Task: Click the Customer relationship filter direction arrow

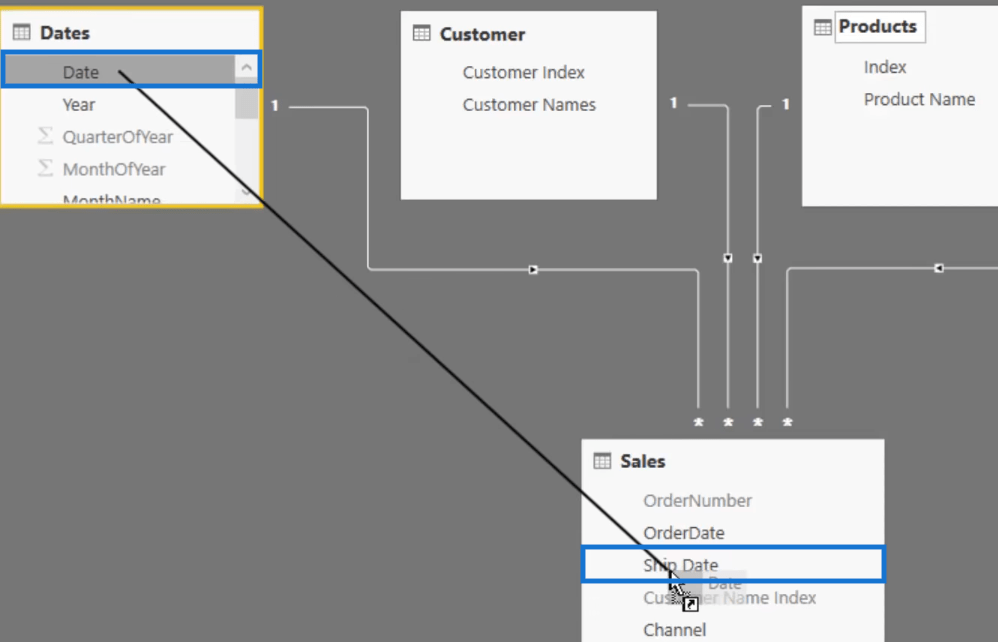Action: 727,258
